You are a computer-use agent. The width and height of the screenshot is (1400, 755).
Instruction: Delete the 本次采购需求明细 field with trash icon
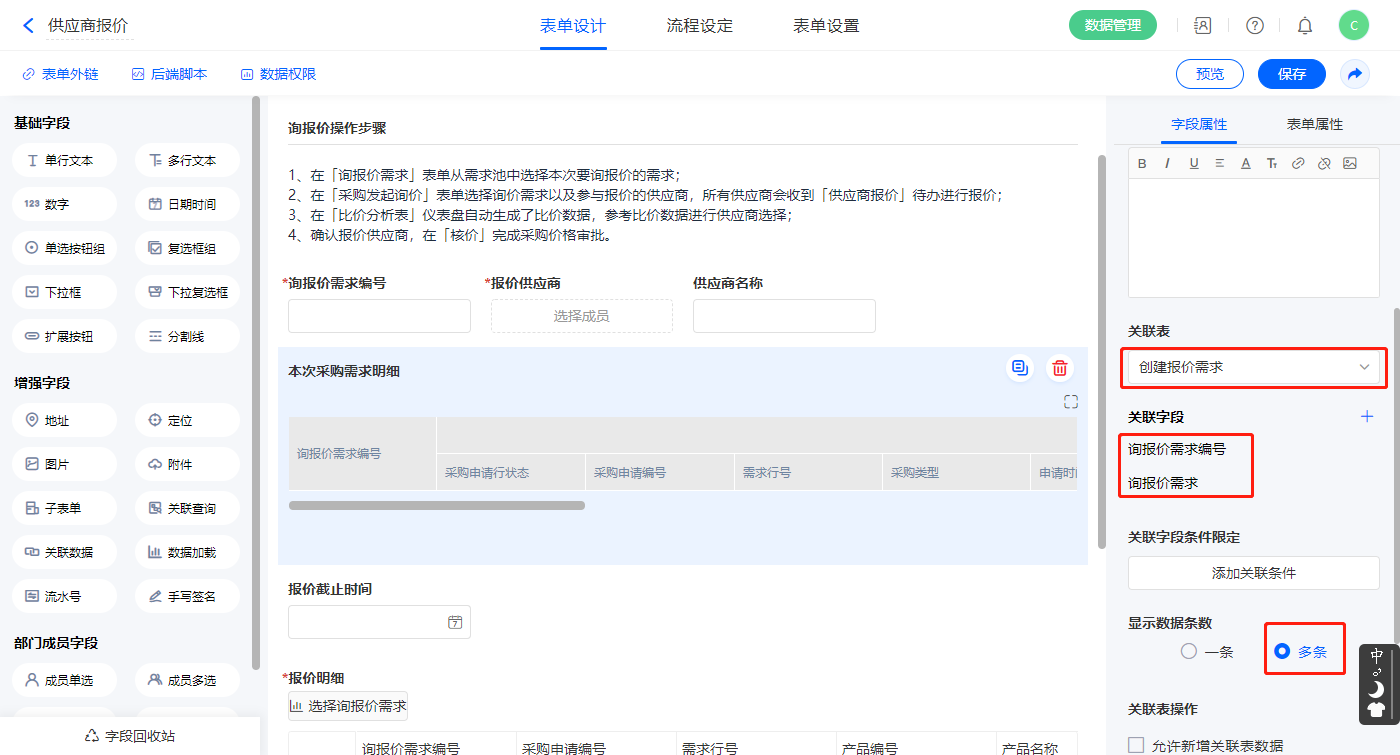pos(1059,368)
